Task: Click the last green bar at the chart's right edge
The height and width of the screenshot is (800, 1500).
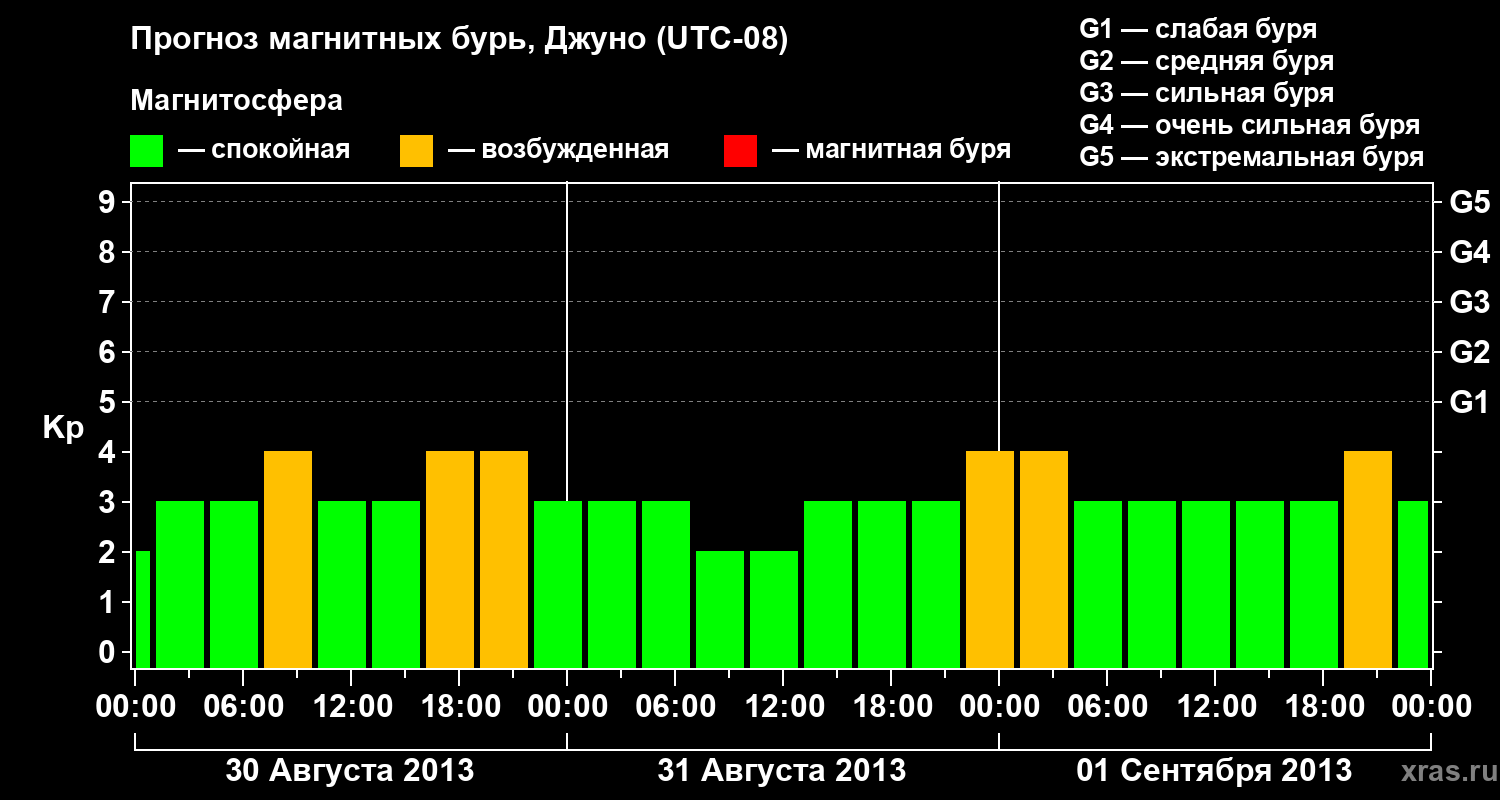Action: click(1413, 585)
